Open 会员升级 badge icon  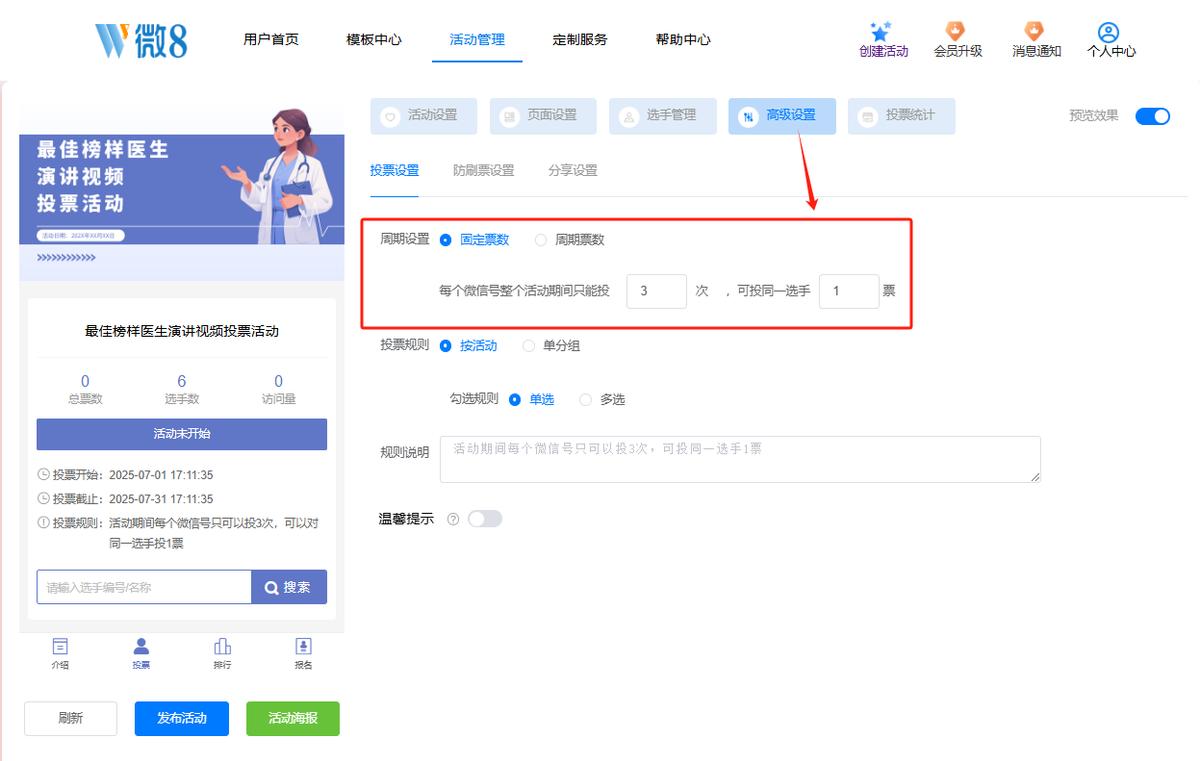click(956, 32)
